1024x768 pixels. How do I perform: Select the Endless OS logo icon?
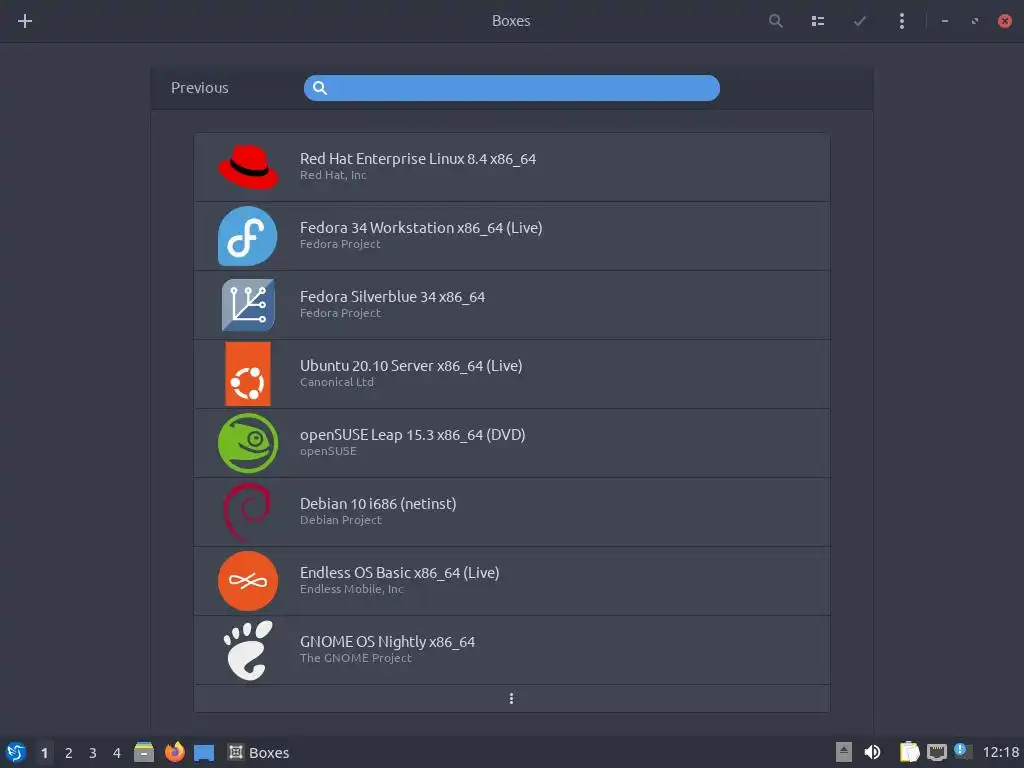[x=248, y=581]
